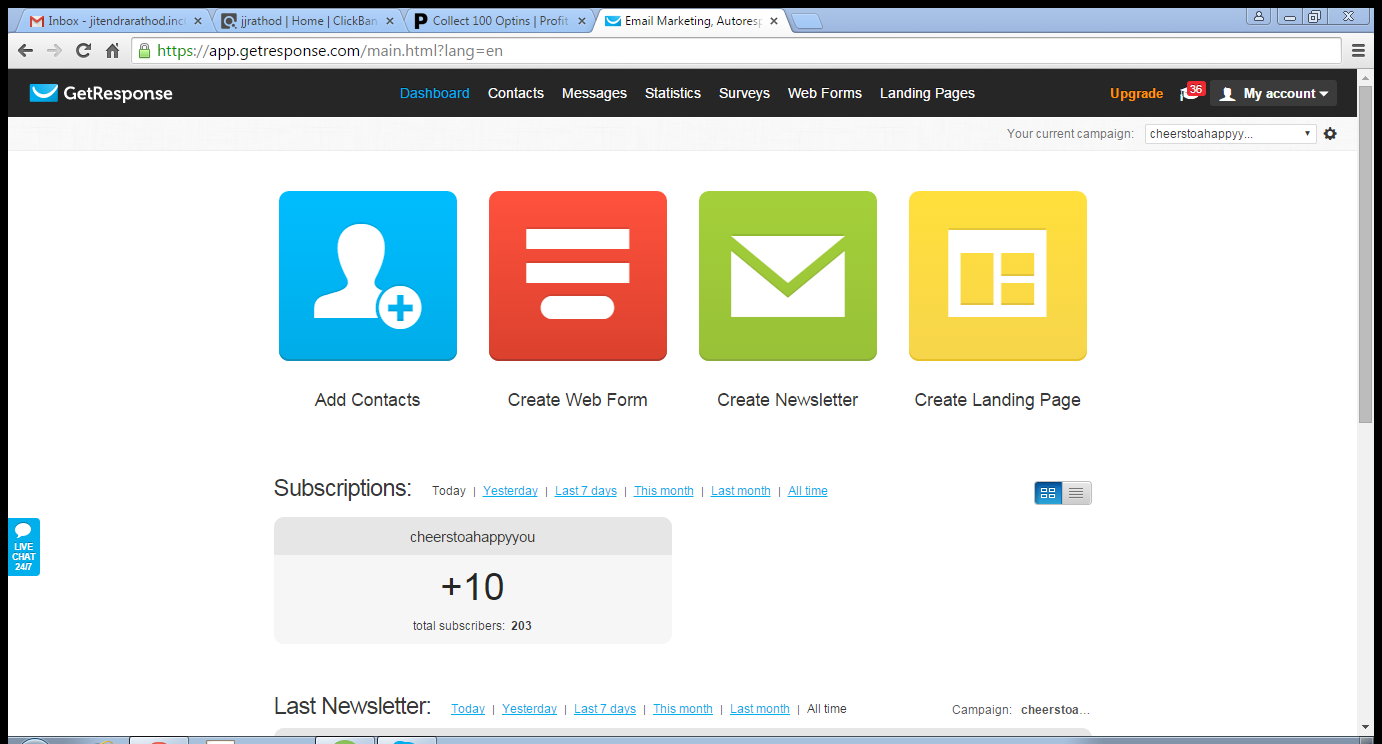Open Dashboard in top navigation
Viewport: 1382px width, 744px height.
coord(435,93)
